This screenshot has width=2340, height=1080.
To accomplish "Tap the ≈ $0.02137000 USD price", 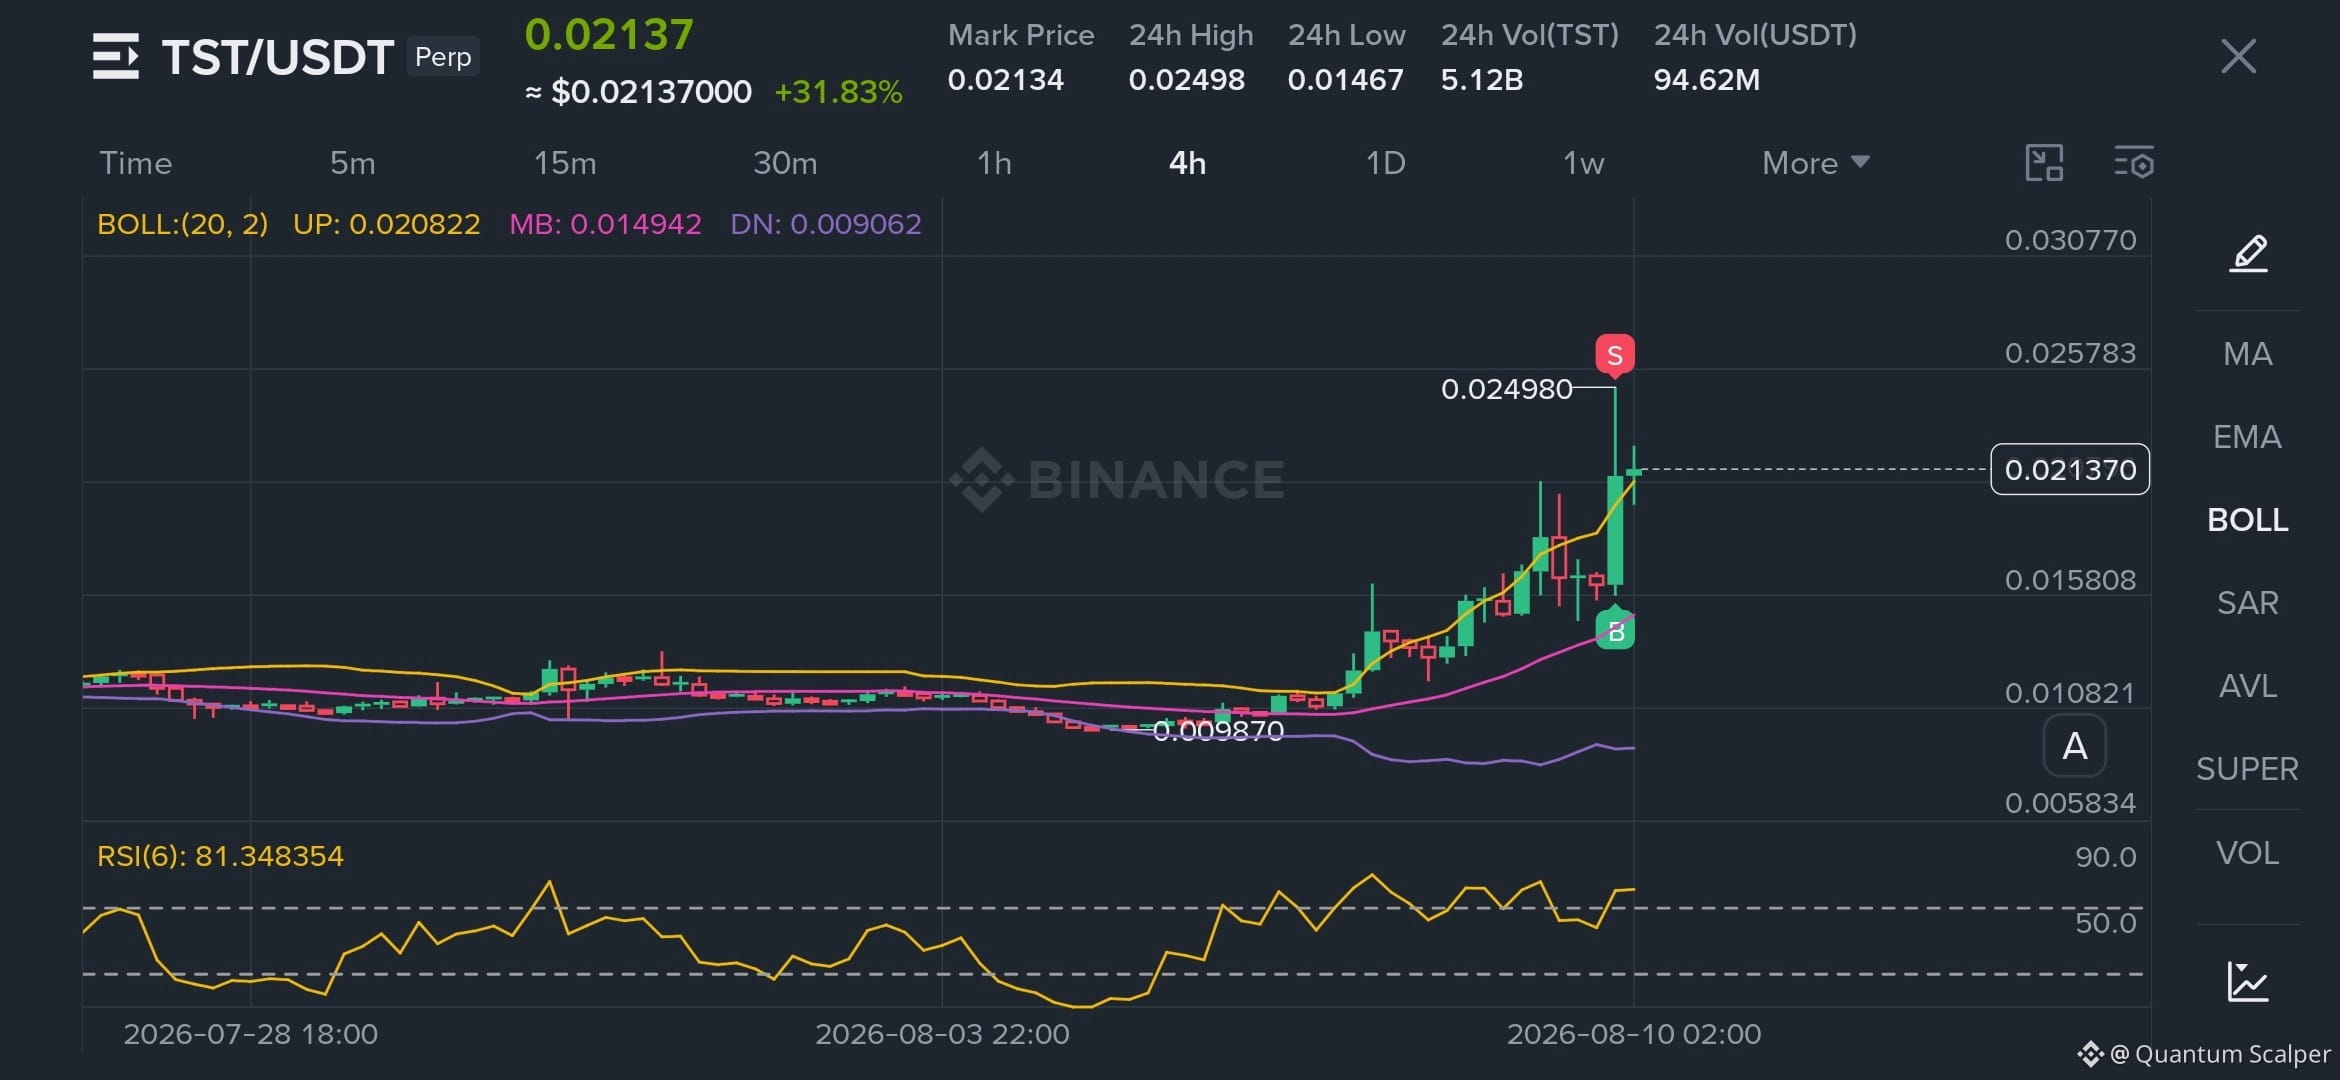I will click(638, 92).
